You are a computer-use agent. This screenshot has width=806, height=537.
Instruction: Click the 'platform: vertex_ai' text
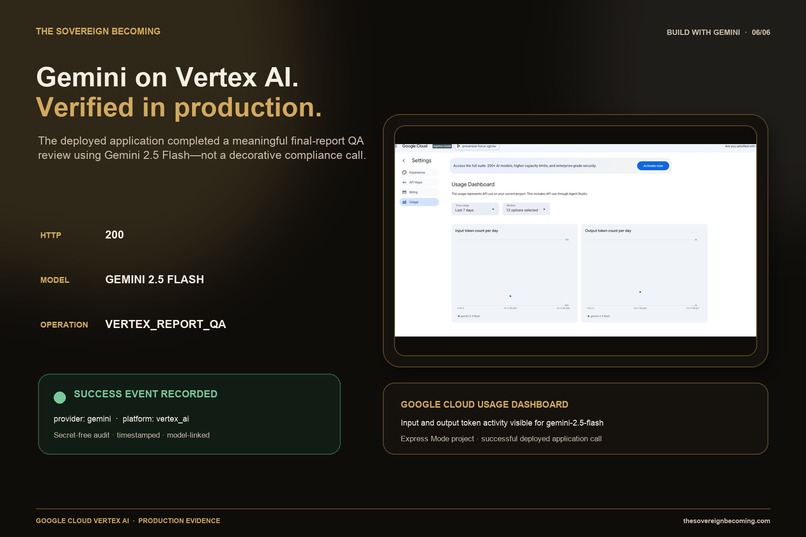pos(156,419)
